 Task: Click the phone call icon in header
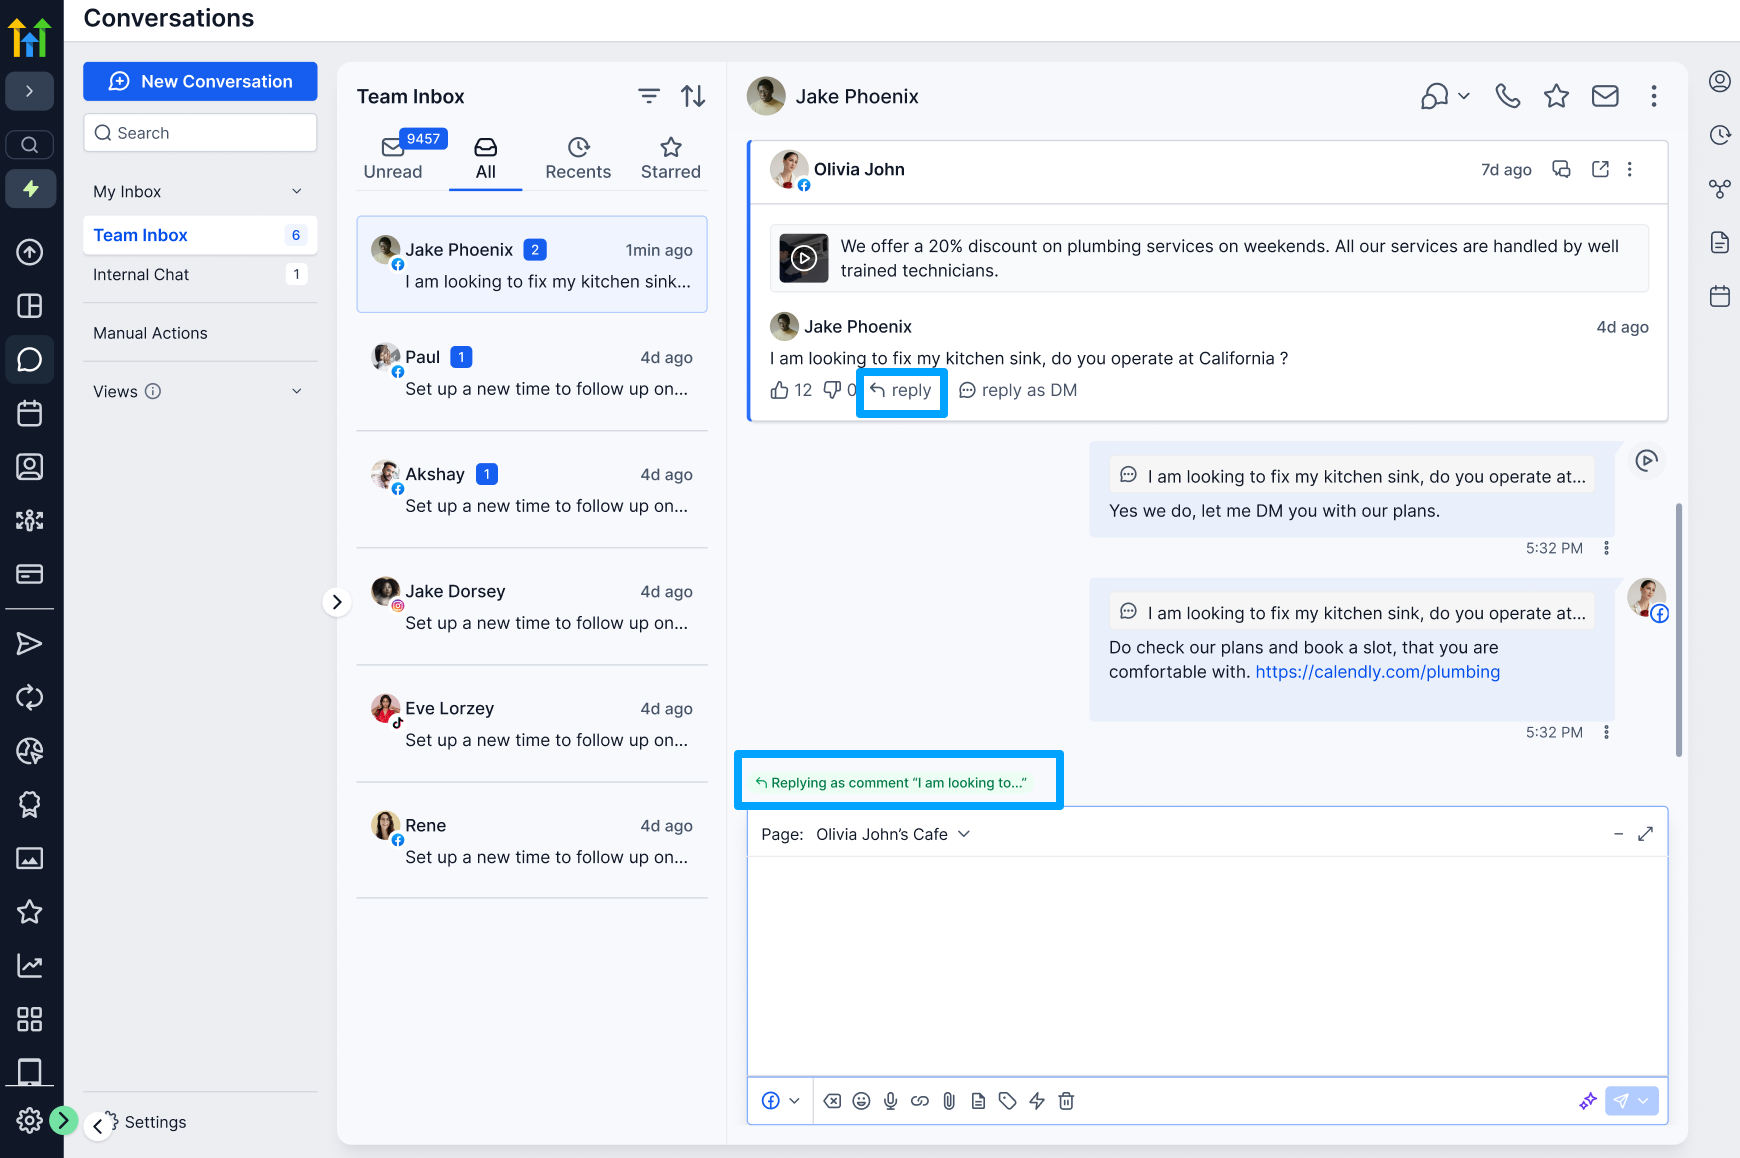[x=1507, y=96]
